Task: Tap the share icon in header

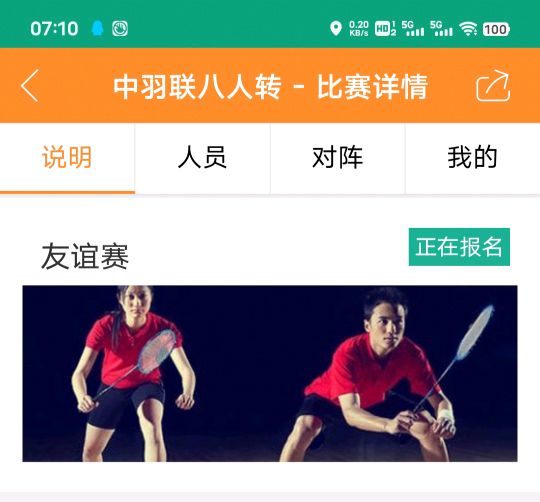Action: tap(493, 86)
